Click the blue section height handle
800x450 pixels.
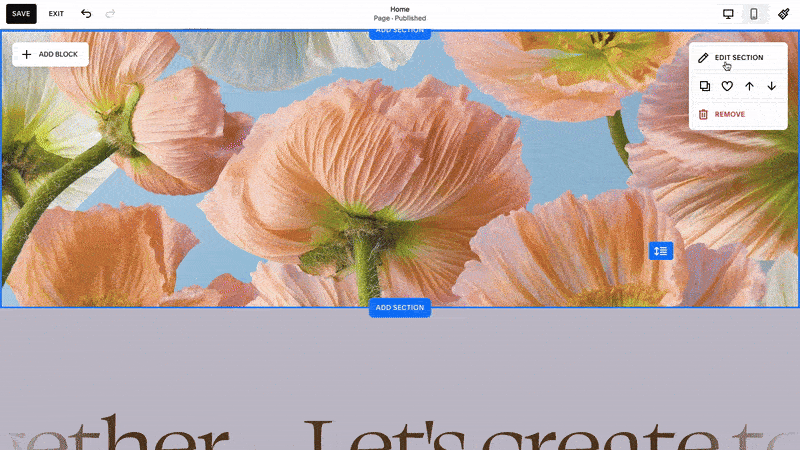661,251
